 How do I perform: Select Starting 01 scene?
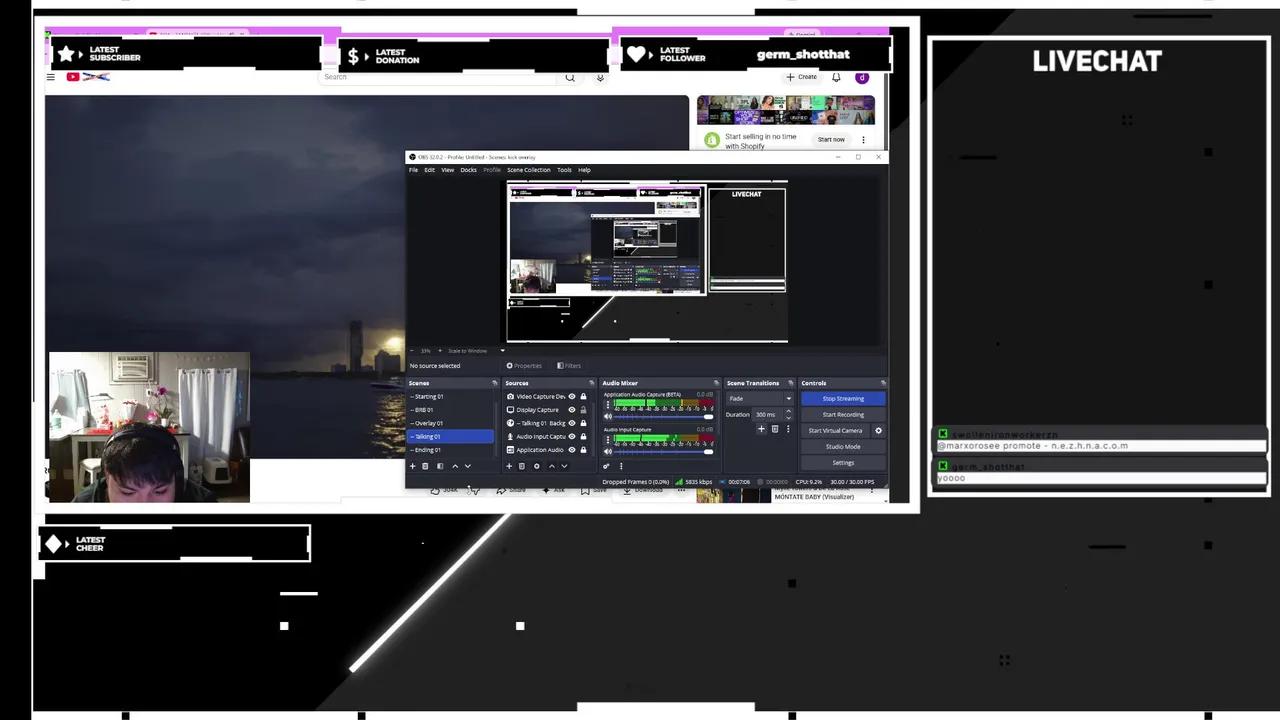click(x=451, y=397)
